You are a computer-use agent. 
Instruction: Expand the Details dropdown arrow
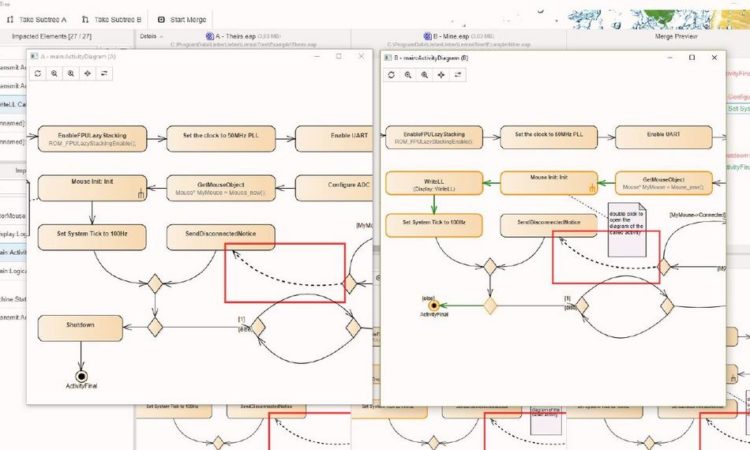[161, 36]
